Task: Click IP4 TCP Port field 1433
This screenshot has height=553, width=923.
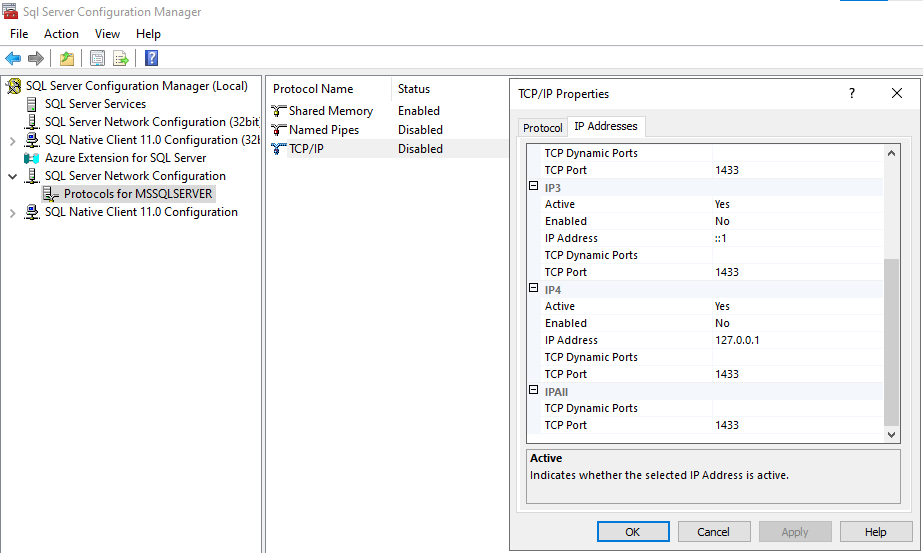Action: pos(798,374)
